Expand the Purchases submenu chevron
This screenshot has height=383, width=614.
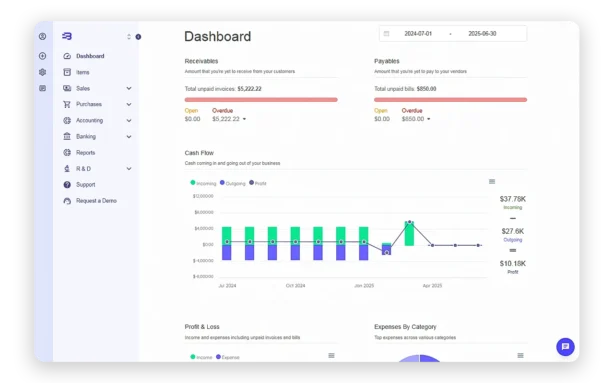(x=129, y=105)
